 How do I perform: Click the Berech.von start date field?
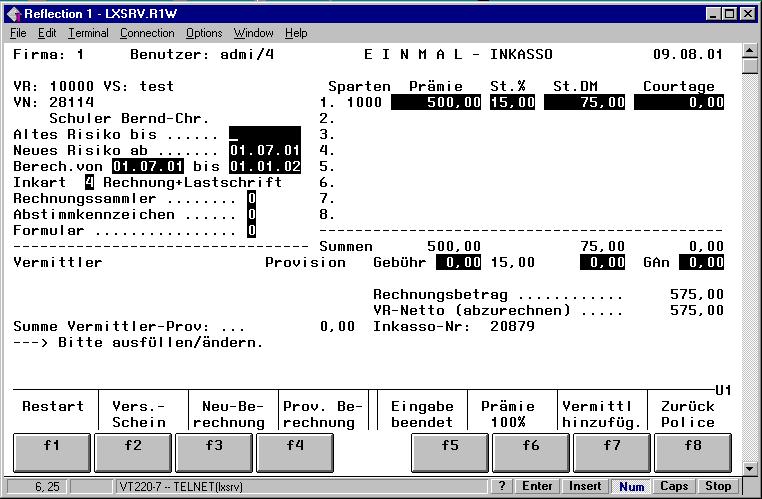(148, 166)
